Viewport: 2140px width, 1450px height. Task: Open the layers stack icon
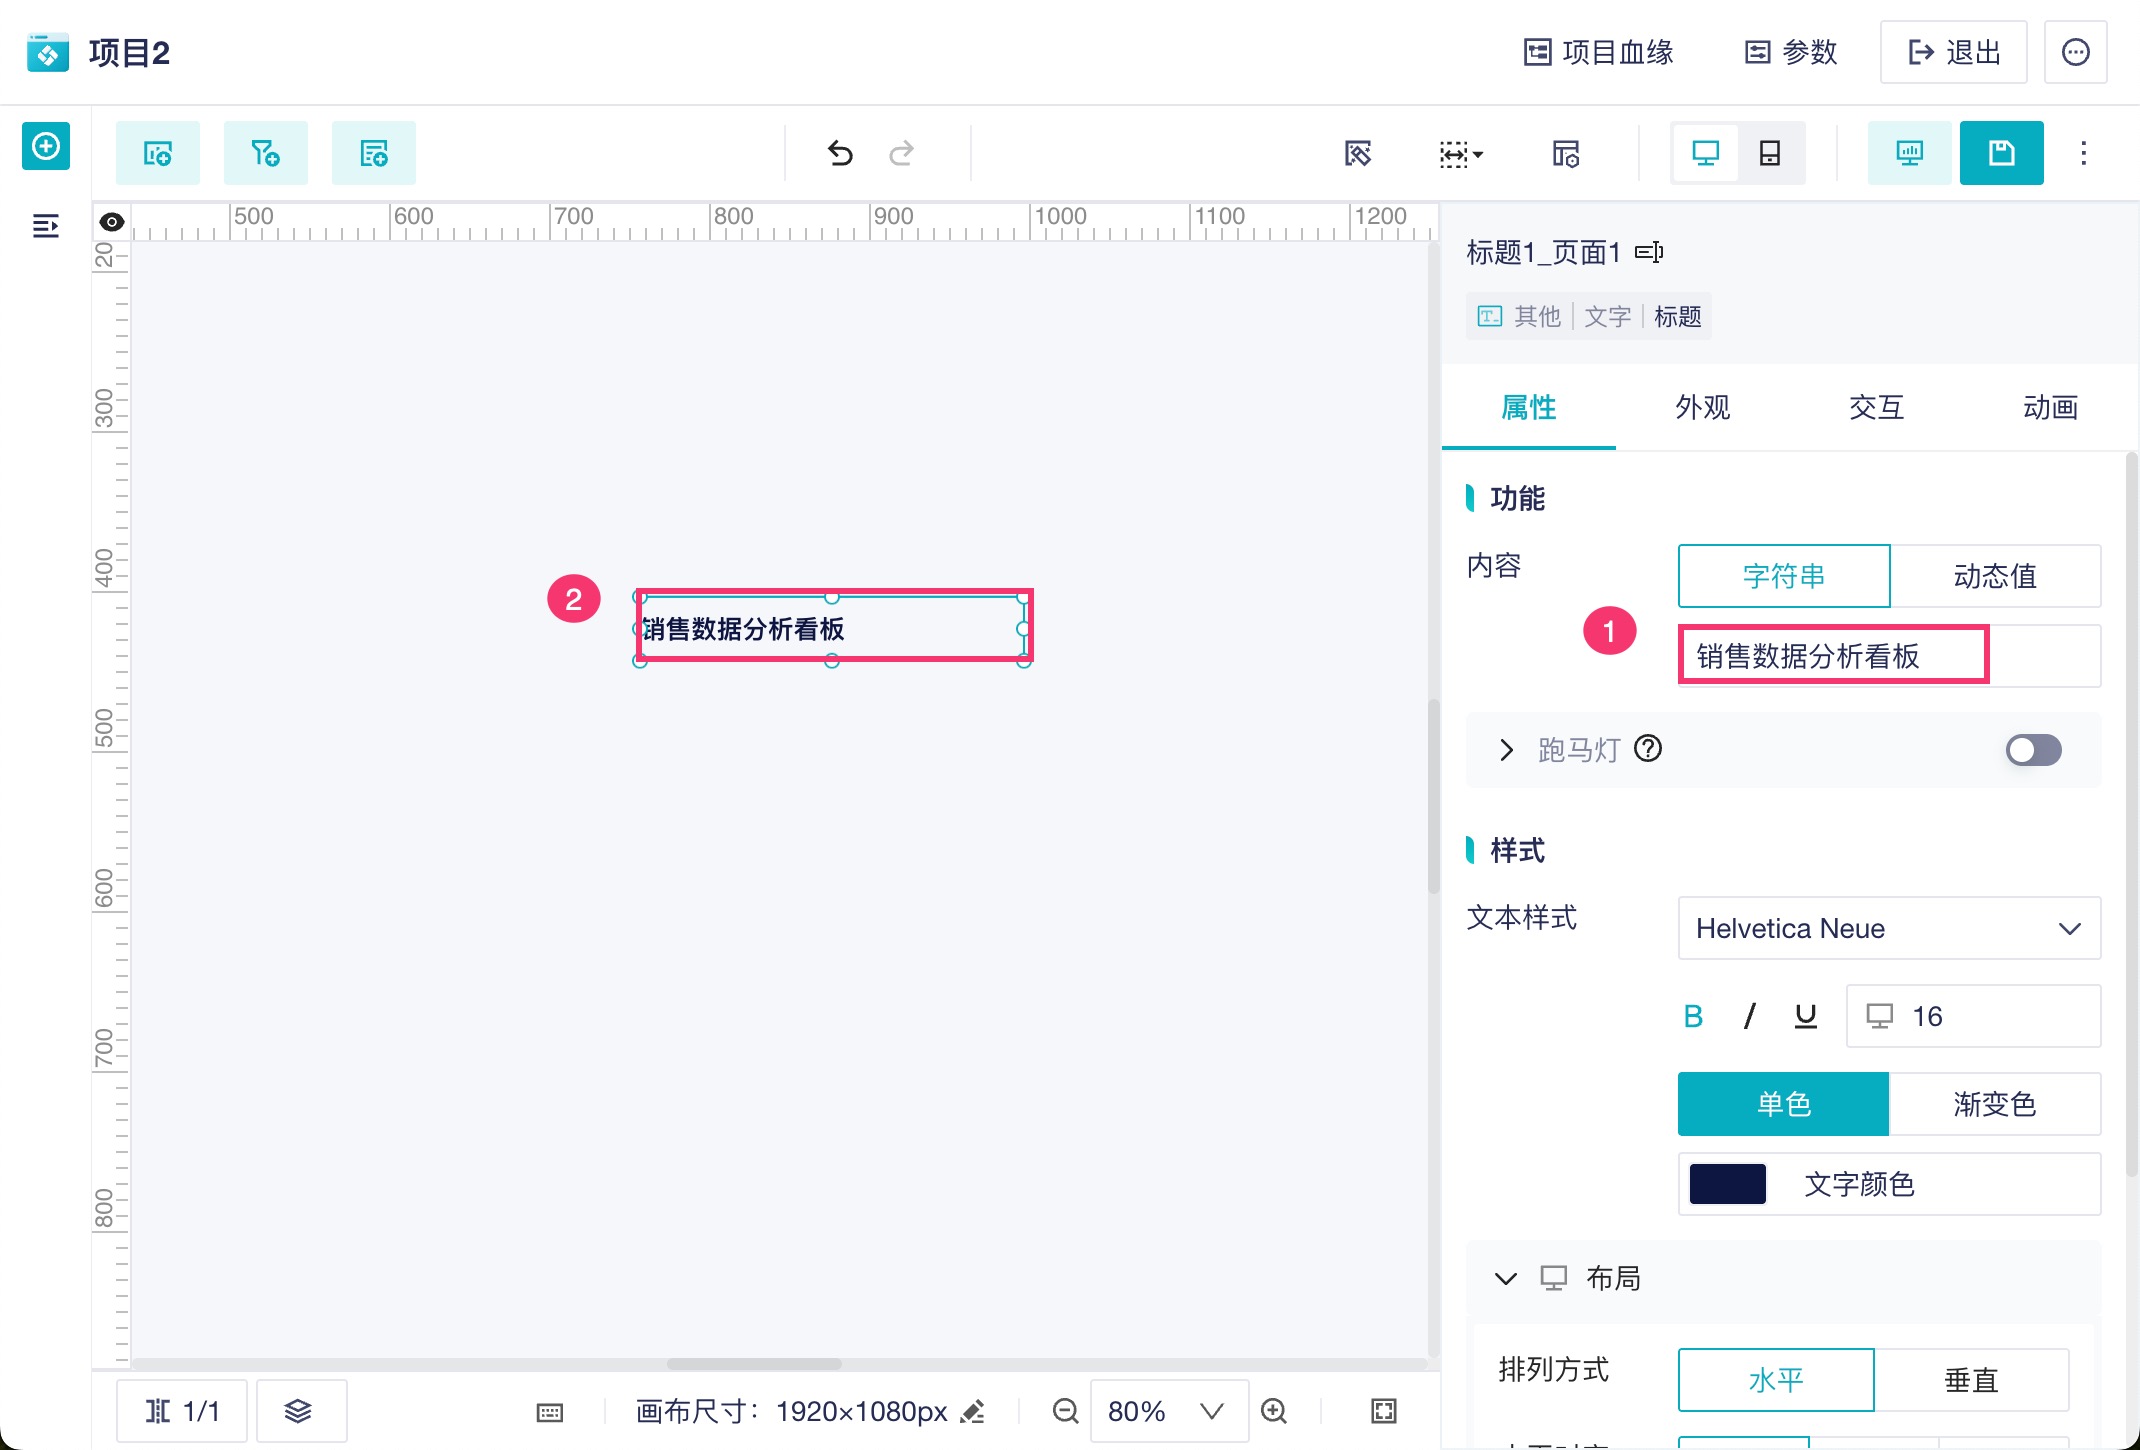point(299,1411)
